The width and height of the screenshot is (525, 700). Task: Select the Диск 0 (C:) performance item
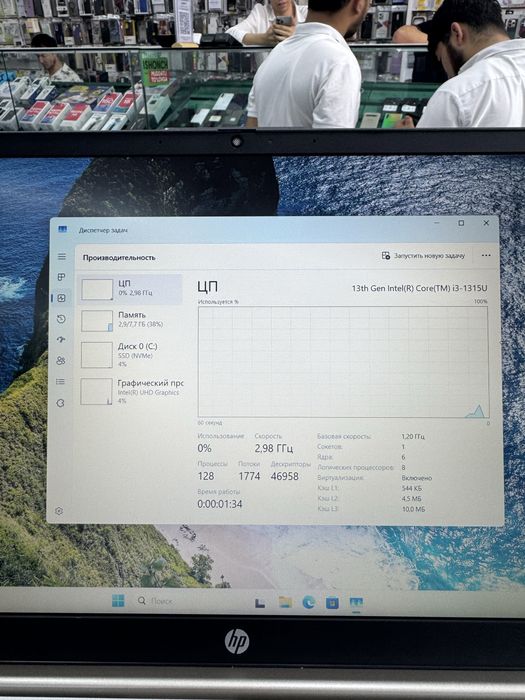130,354
